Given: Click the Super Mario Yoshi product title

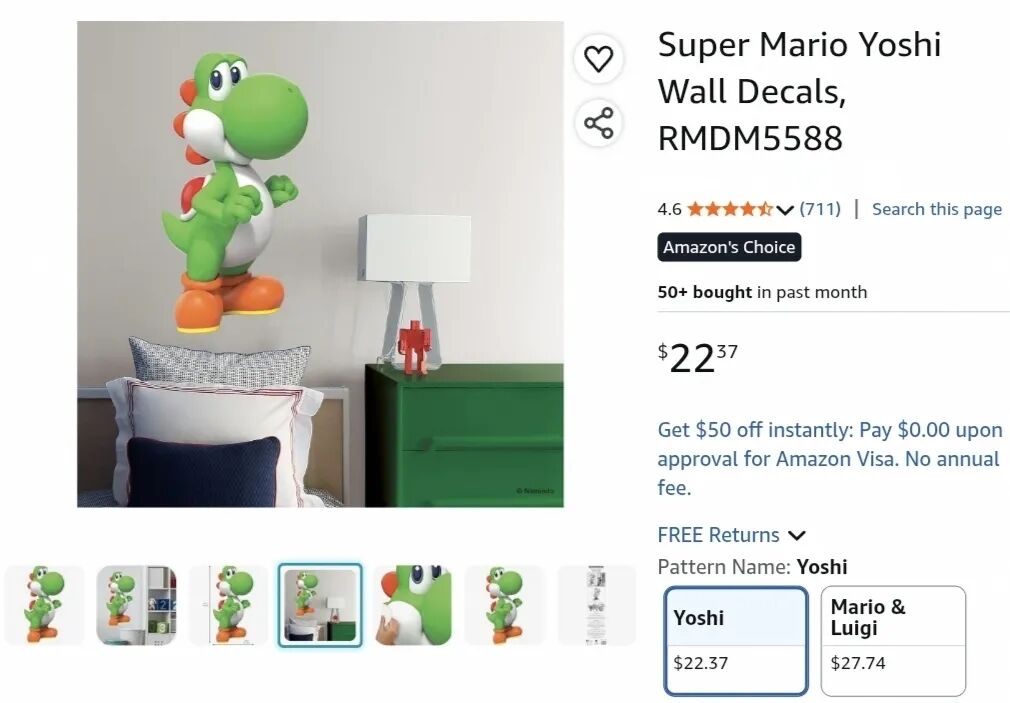Looking at the screenshot, I should click(x=799, y=91).
